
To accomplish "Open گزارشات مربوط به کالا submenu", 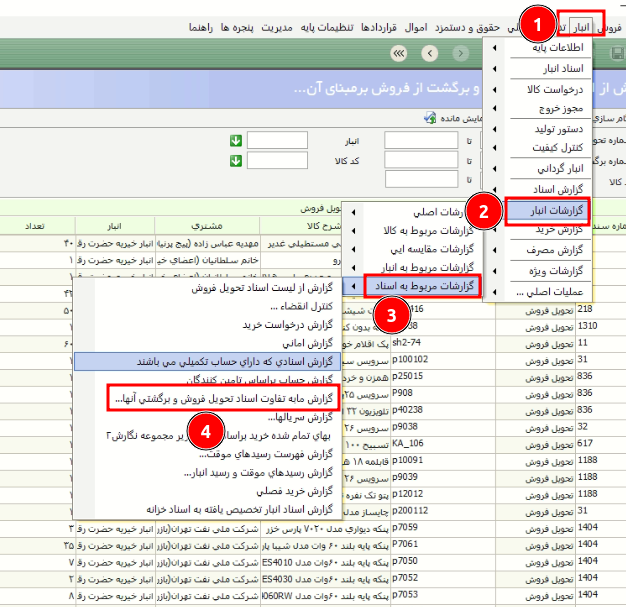I will (x=412, y=230).
